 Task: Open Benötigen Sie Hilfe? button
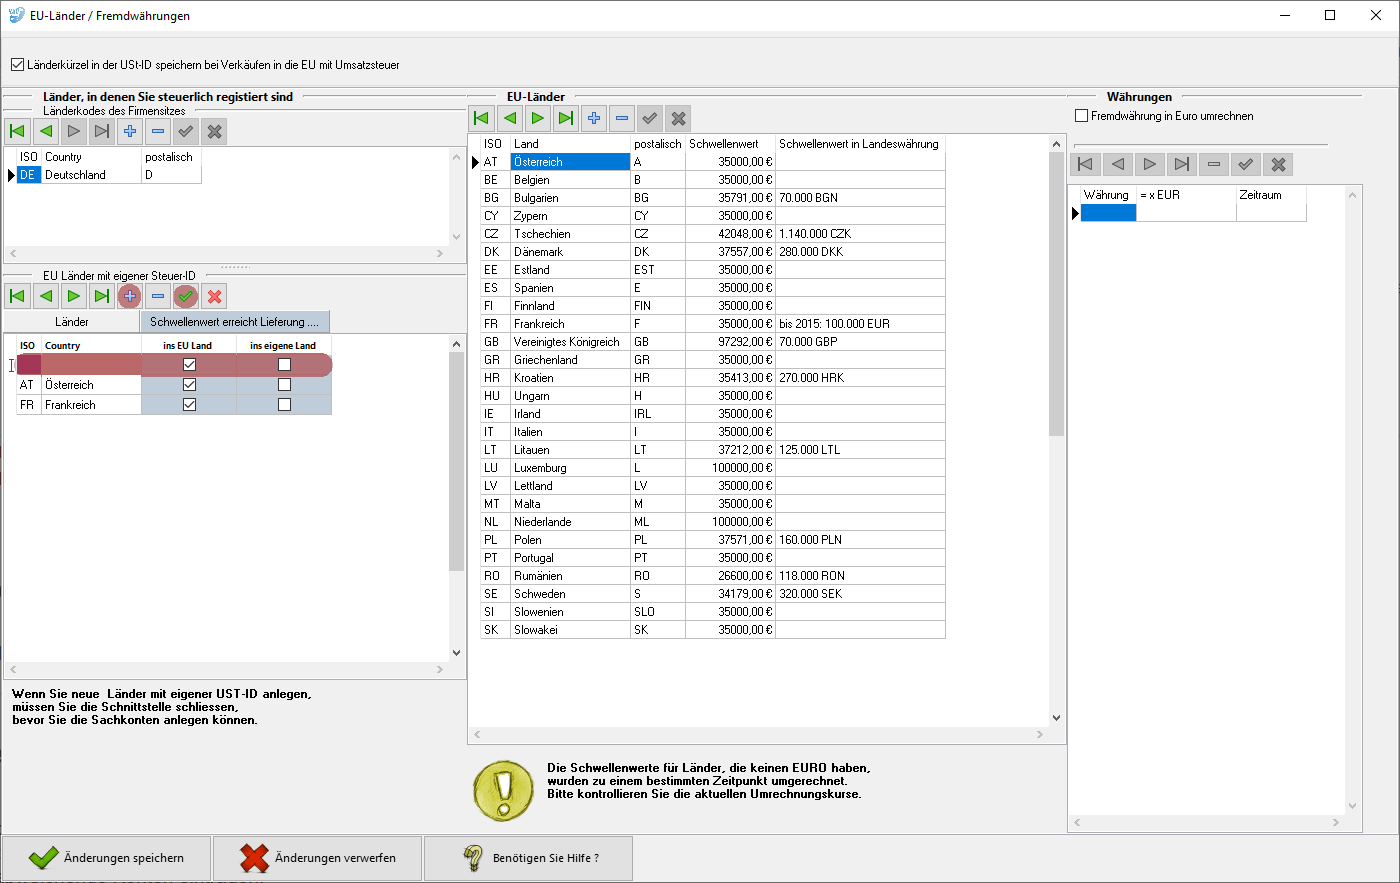[529, 858]
